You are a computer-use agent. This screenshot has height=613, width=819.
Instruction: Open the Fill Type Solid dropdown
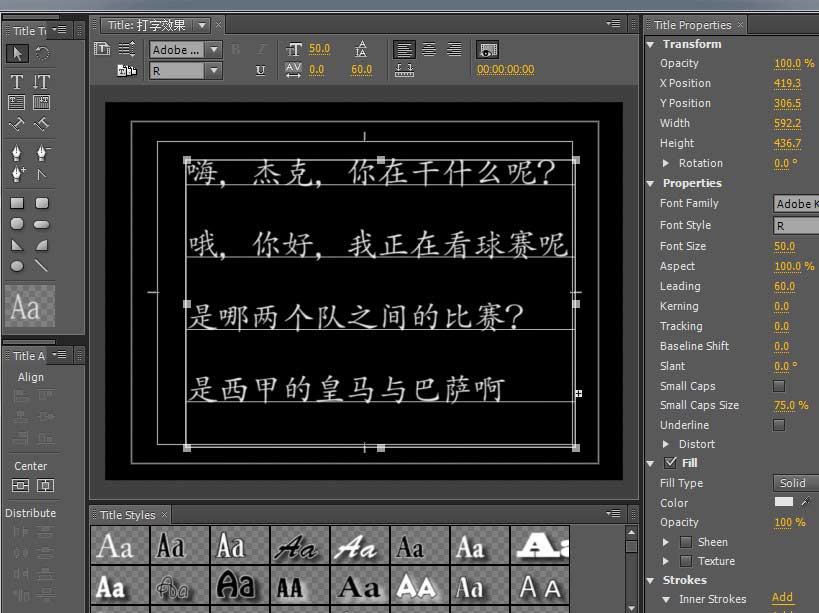coord(795,483)
